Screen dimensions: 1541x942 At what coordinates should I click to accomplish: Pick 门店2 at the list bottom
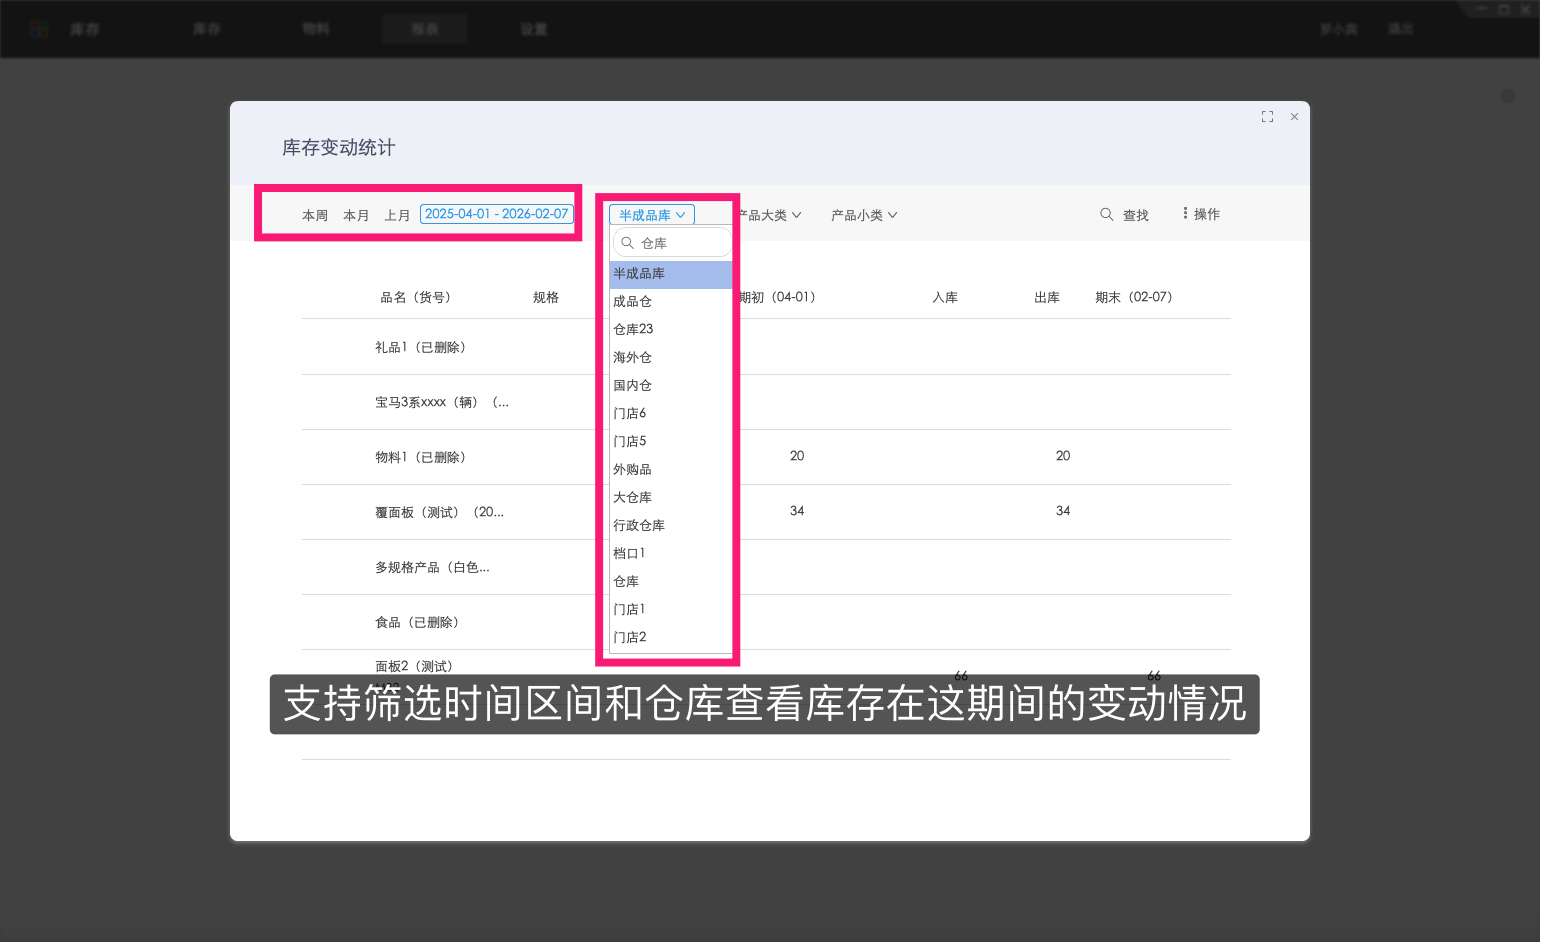click(630, 637)
